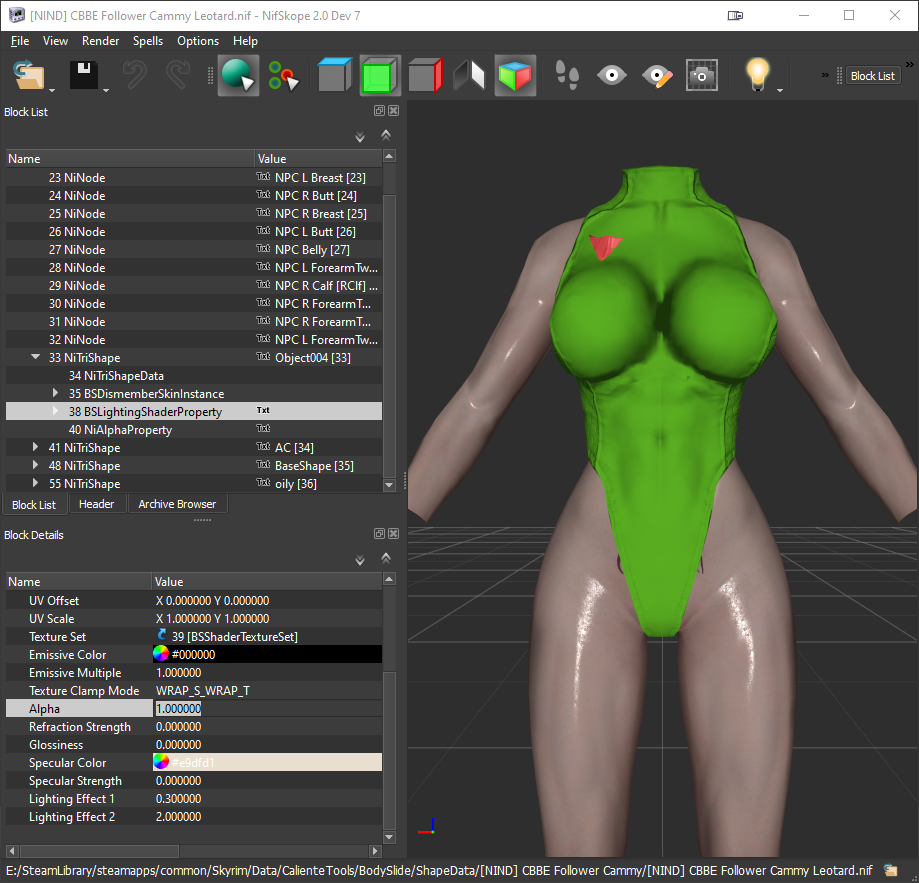This screenshot has height=883, width=919.
Task: Open the Save dropdown arrow
Action: click(105, 90)
